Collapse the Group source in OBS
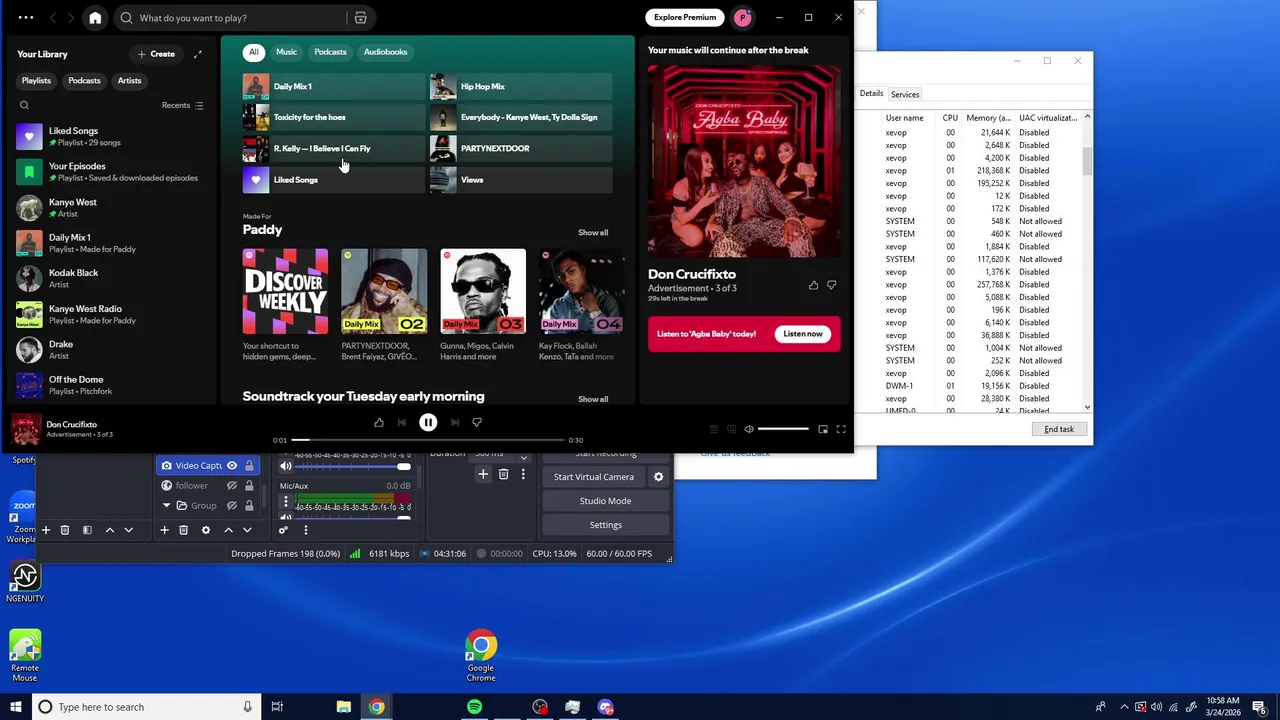 166,506
